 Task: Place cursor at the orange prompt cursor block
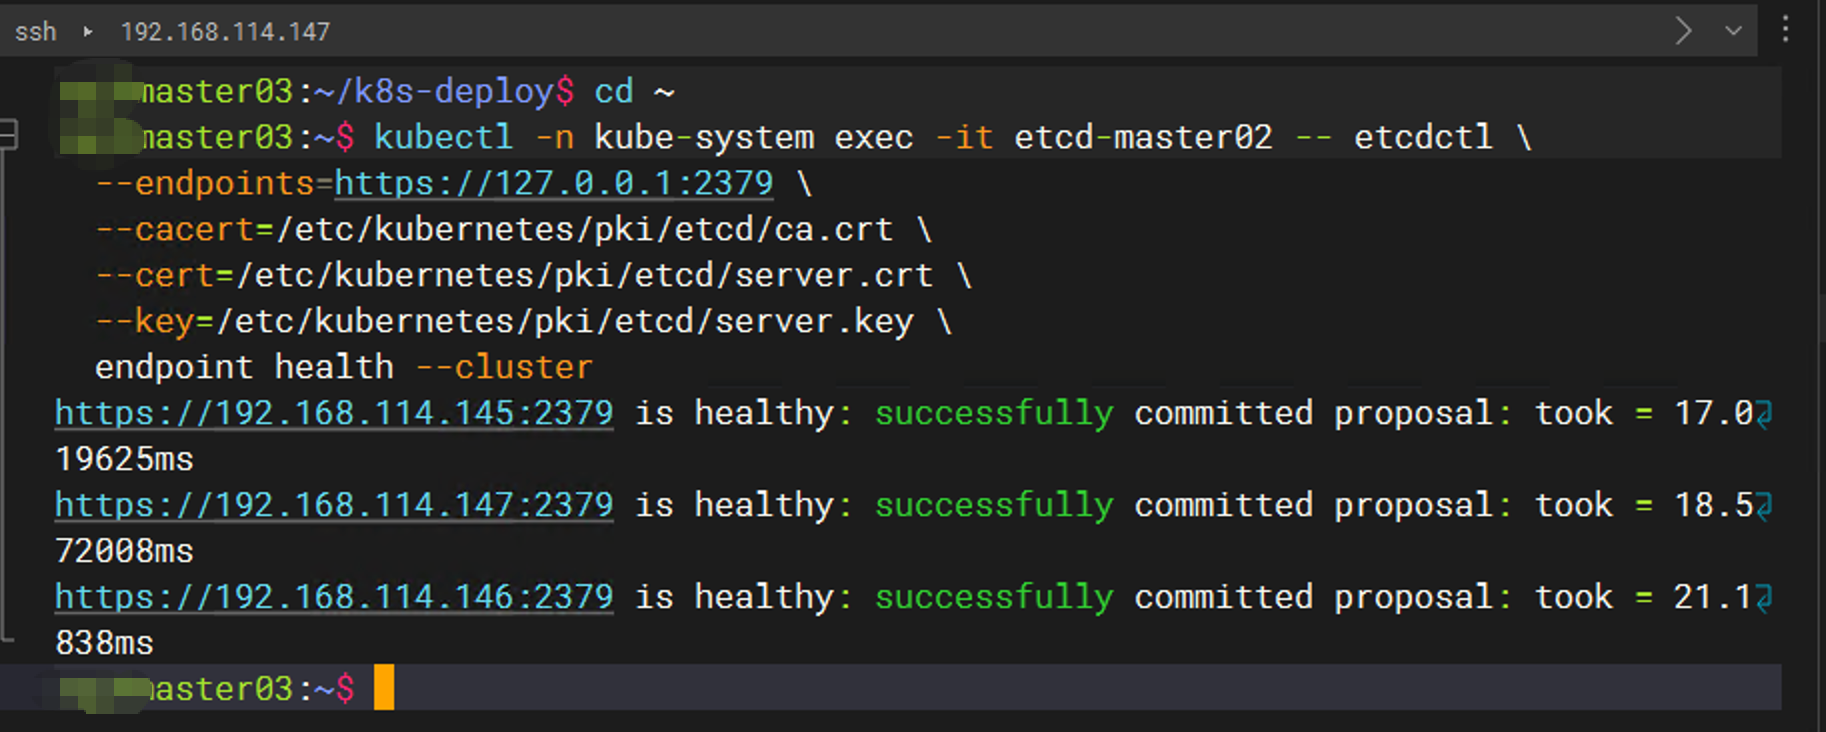click(384, 688)
